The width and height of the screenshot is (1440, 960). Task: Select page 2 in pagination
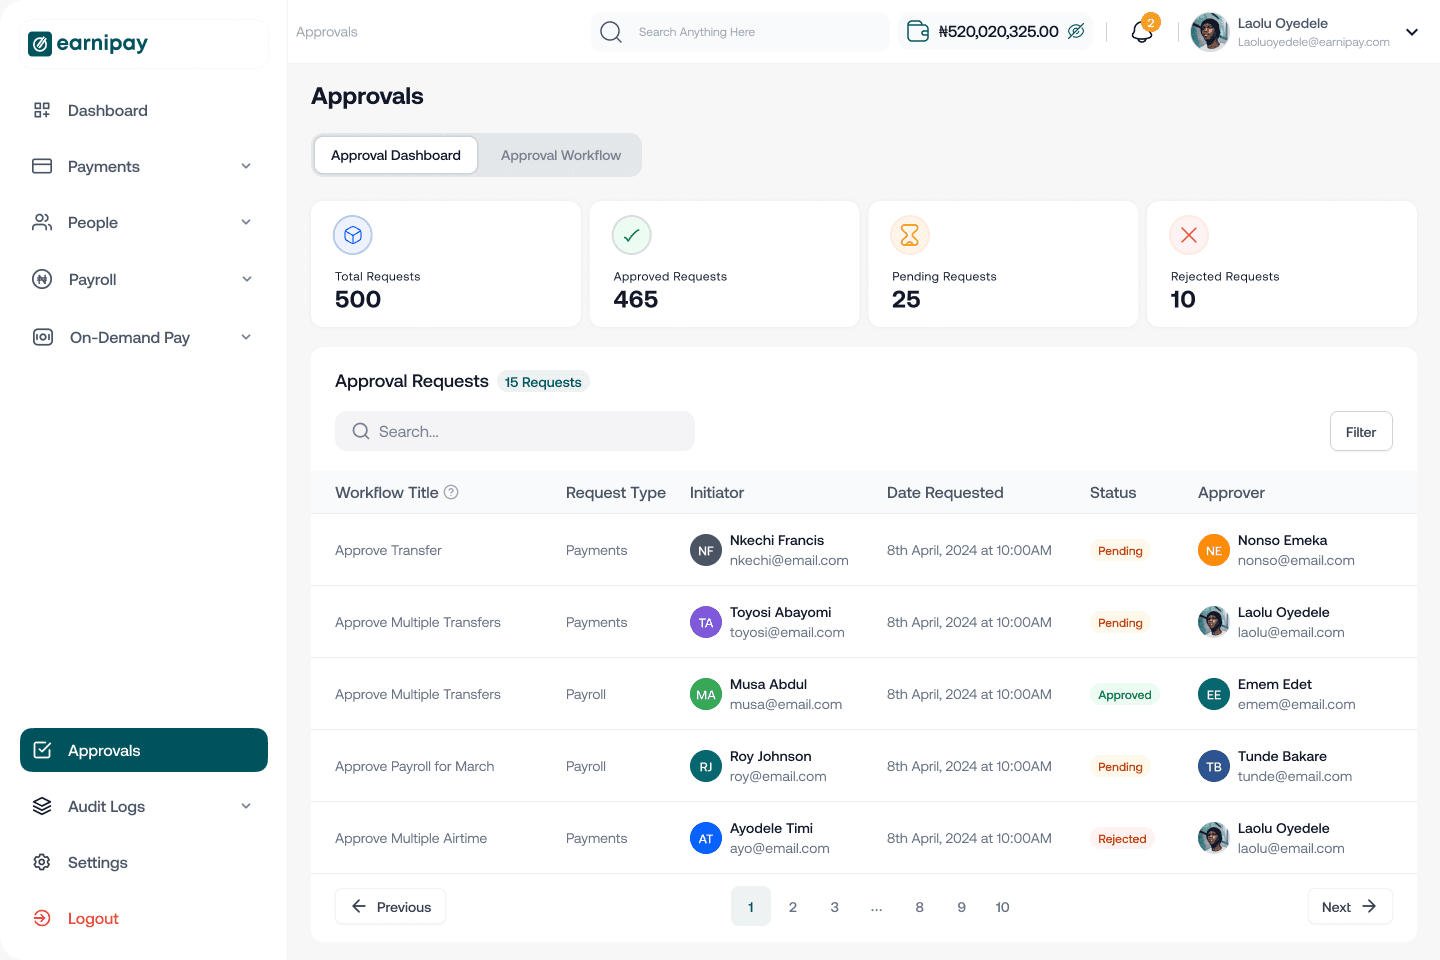793,907
